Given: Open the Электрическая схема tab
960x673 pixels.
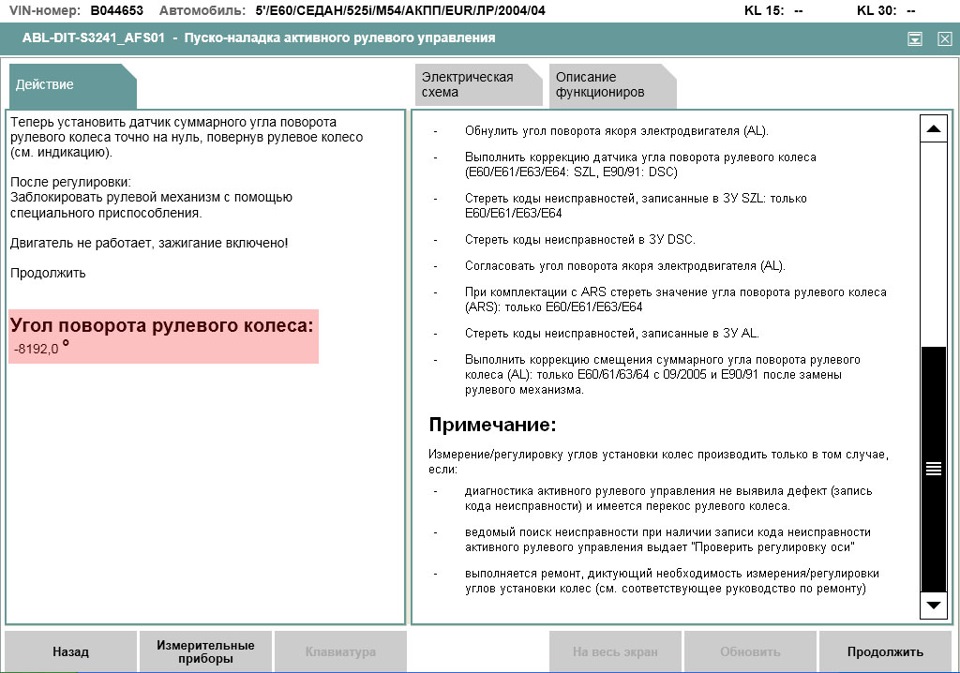Looking at the screenshot, I should point(478,85).
